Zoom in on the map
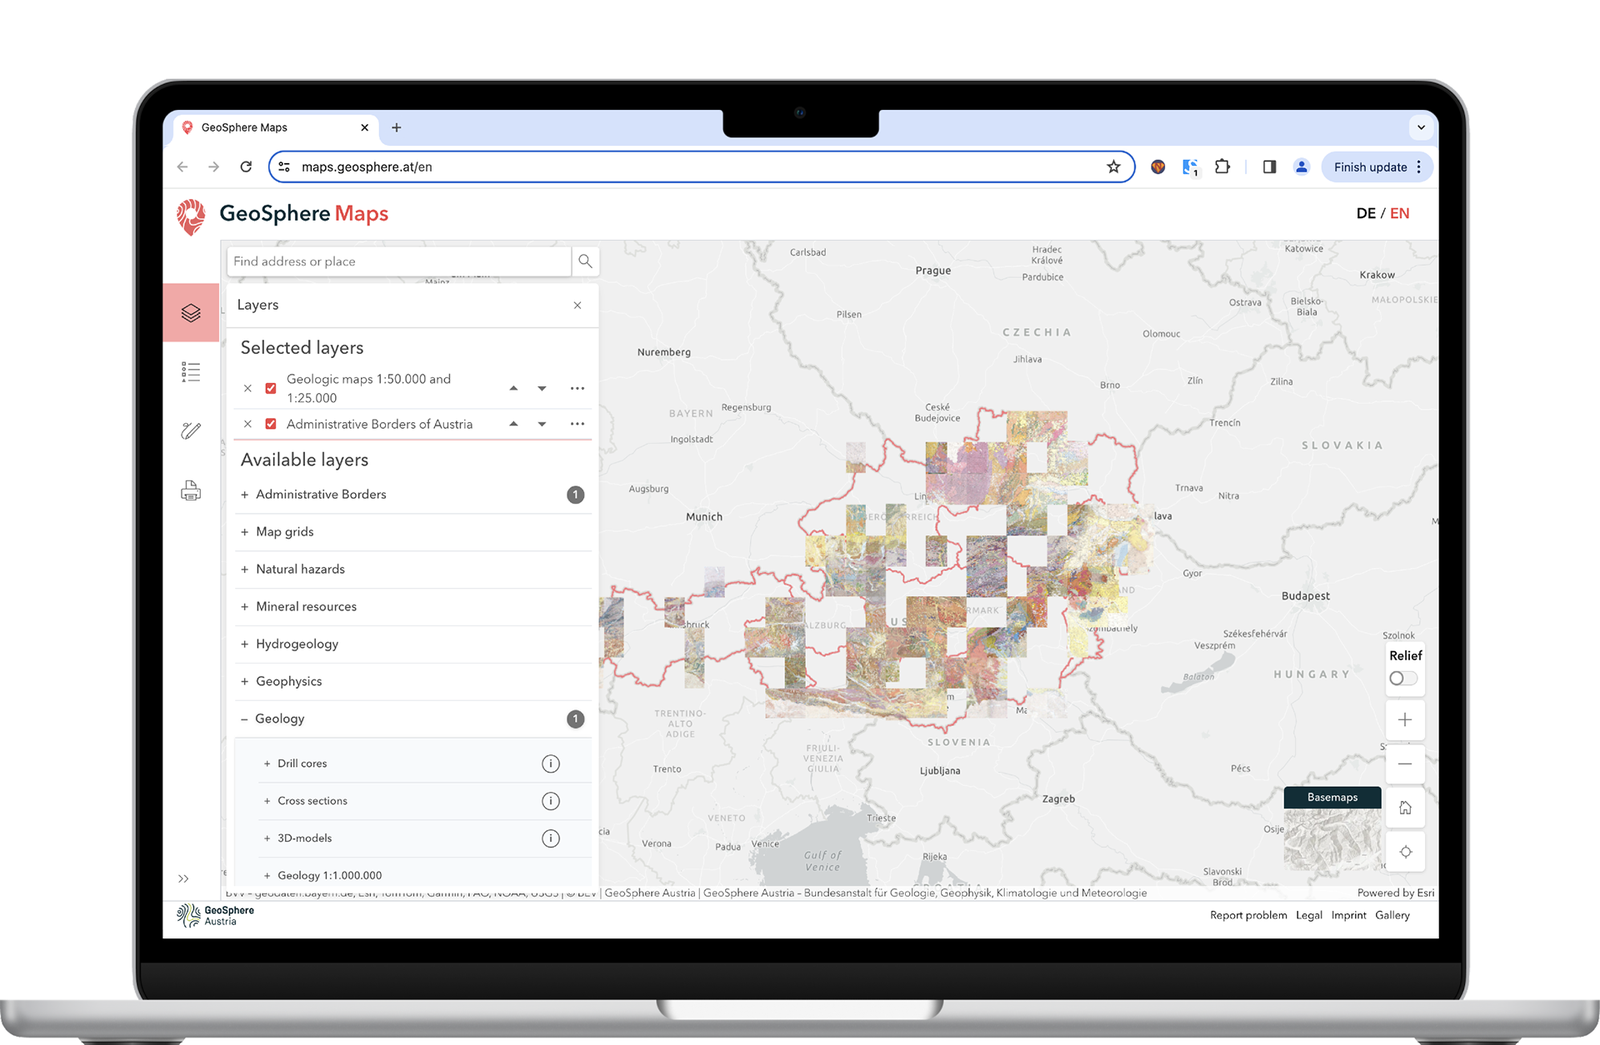The image size is (1600, 1045). 1405,720
